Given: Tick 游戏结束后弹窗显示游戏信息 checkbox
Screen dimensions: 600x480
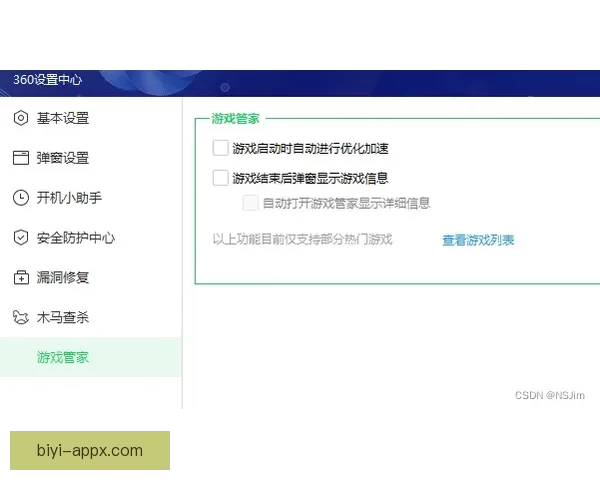Looking at the screenshot, I should point(220,178).
